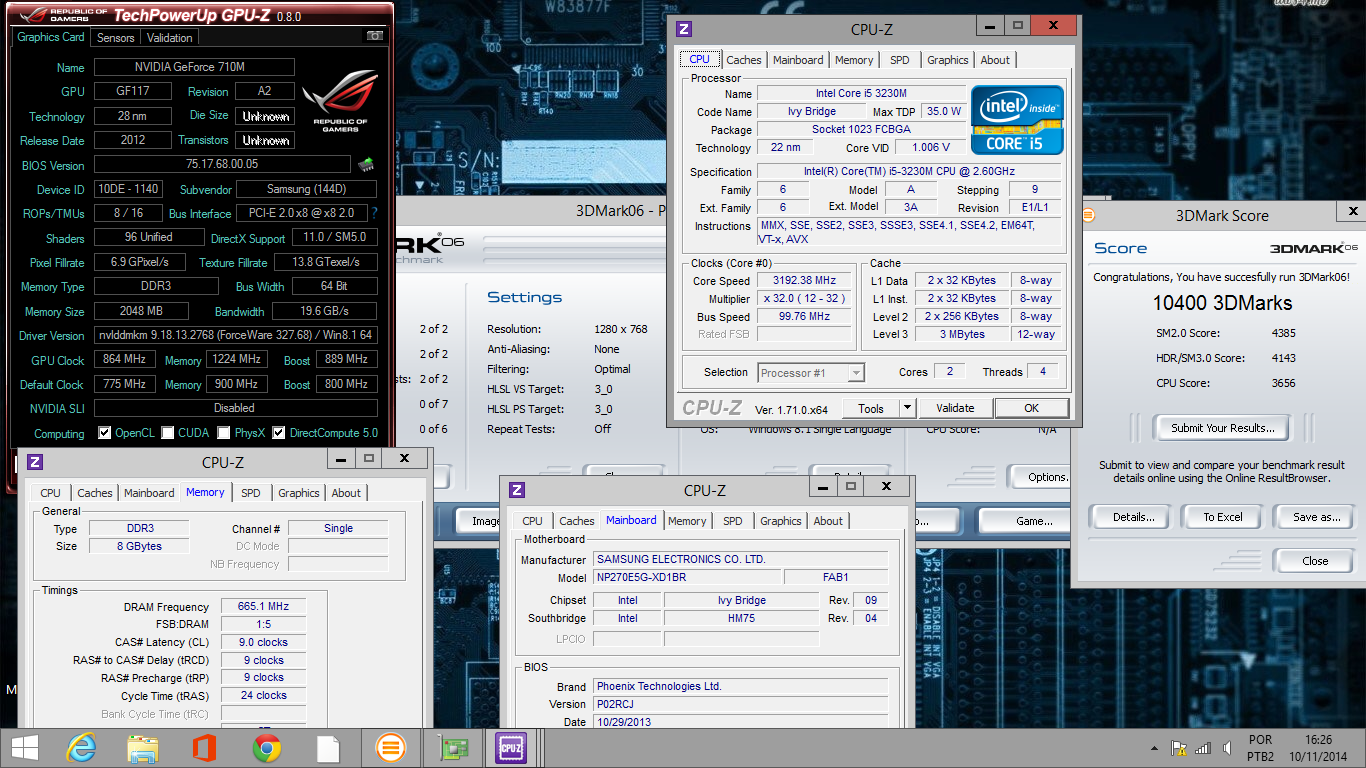Click the Bus Interface question mark in GPU-Z
Image resolution: width=1366 pixels, height=768 pixels.
[375, 213]
